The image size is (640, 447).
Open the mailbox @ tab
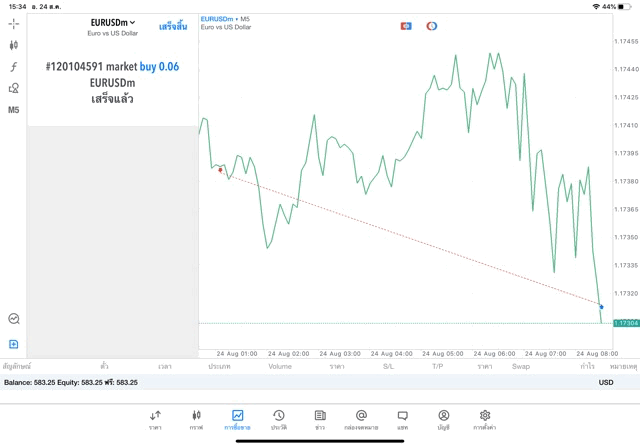361,420
